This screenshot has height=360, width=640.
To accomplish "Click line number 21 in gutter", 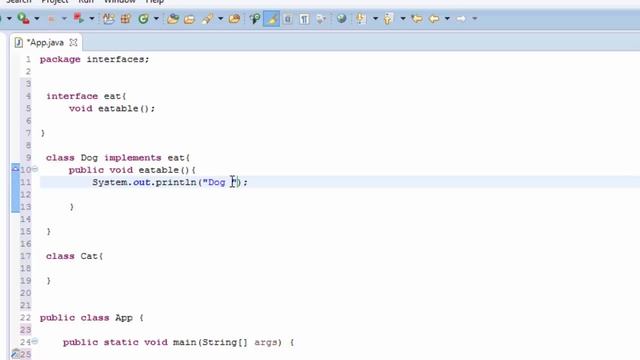I will [26, 305].
